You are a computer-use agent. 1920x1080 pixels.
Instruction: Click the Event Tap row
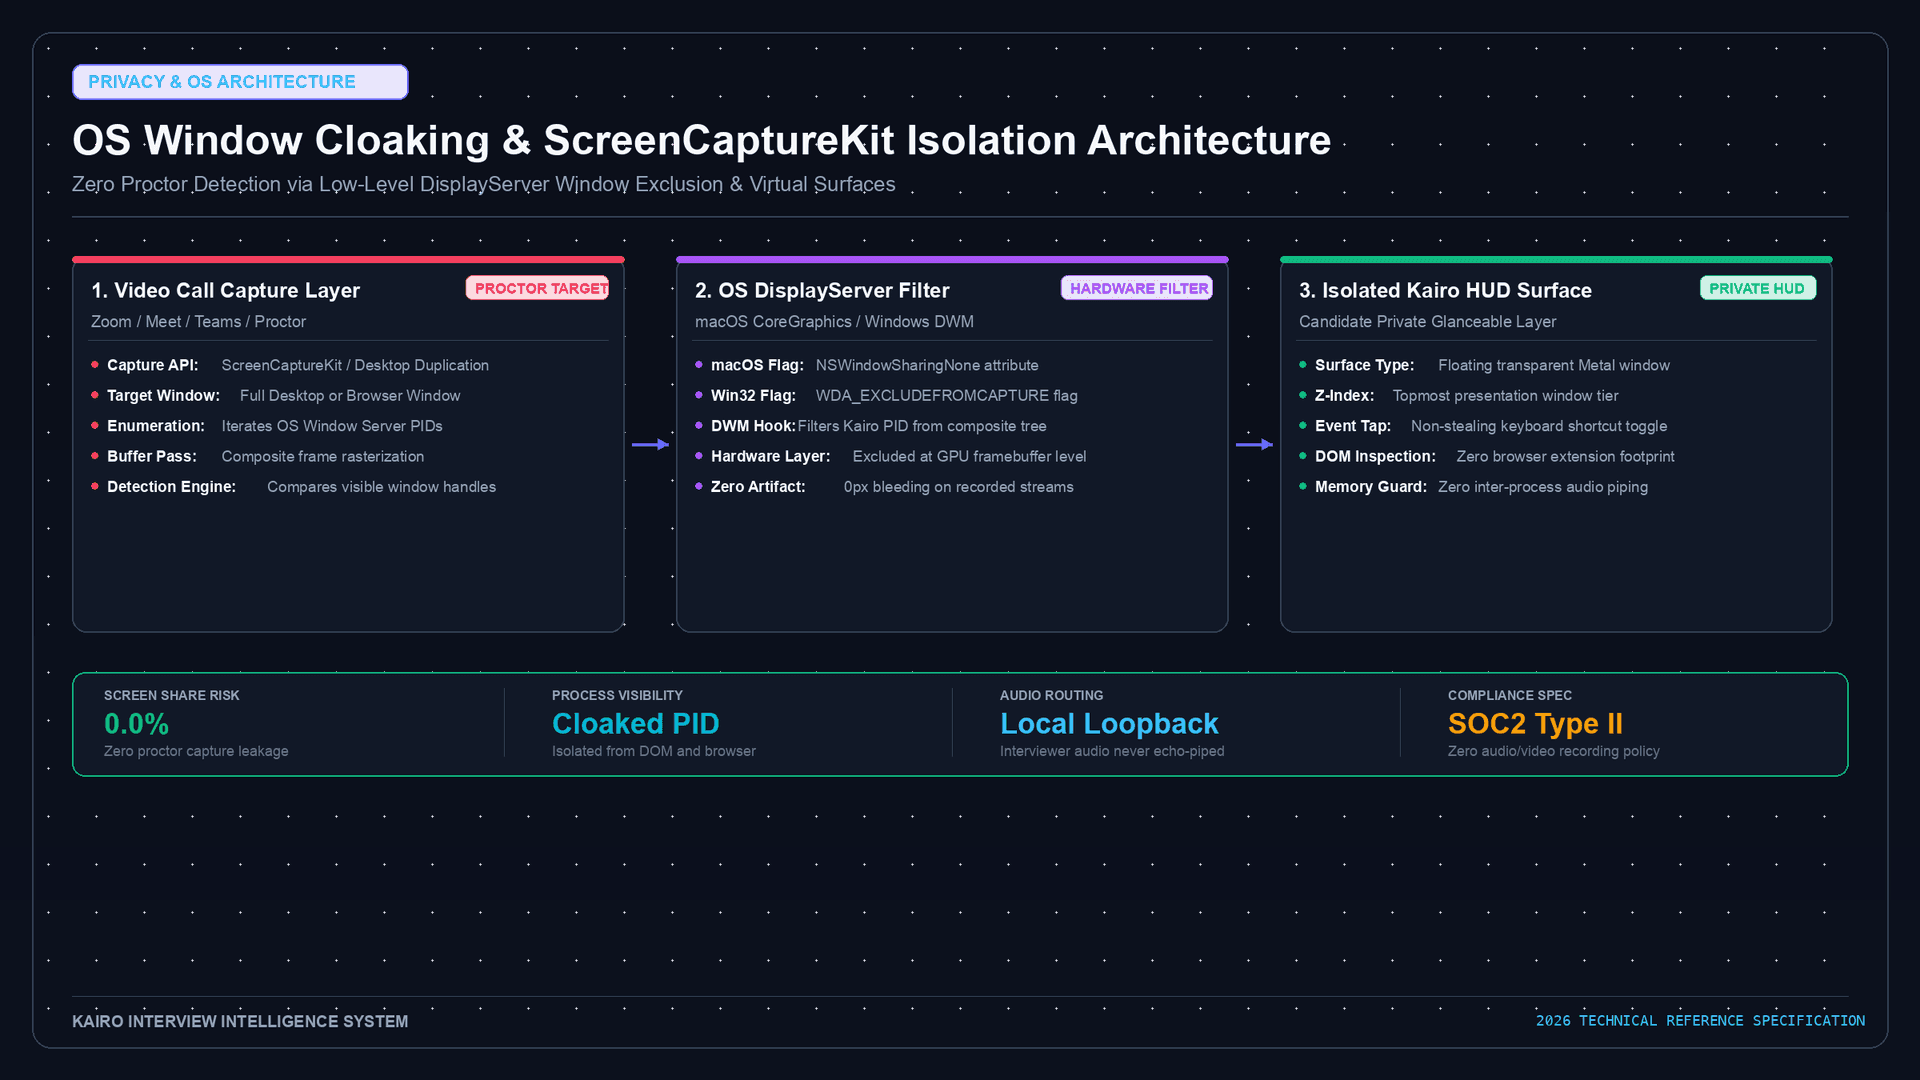[1483, 426]
